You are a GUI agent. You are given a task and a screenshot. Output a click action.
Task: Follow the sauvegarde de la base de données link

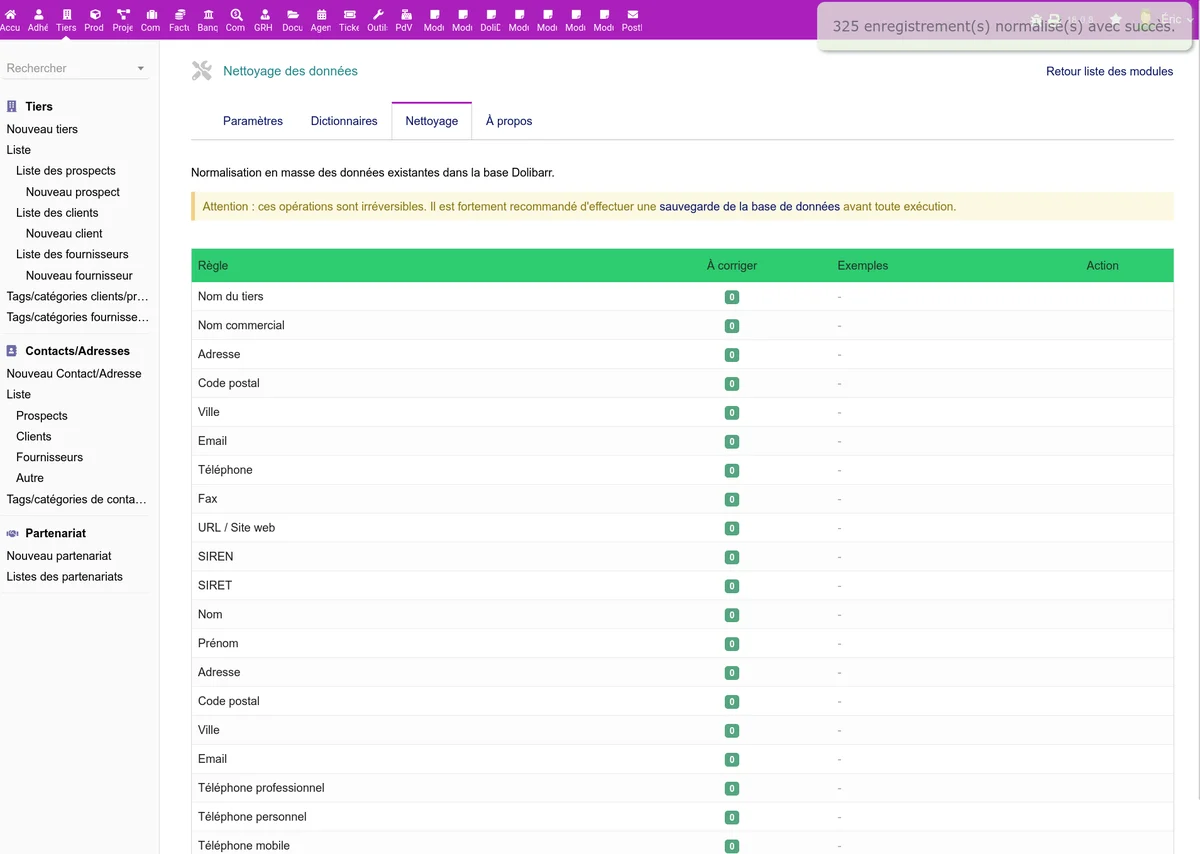pos(749,207)
